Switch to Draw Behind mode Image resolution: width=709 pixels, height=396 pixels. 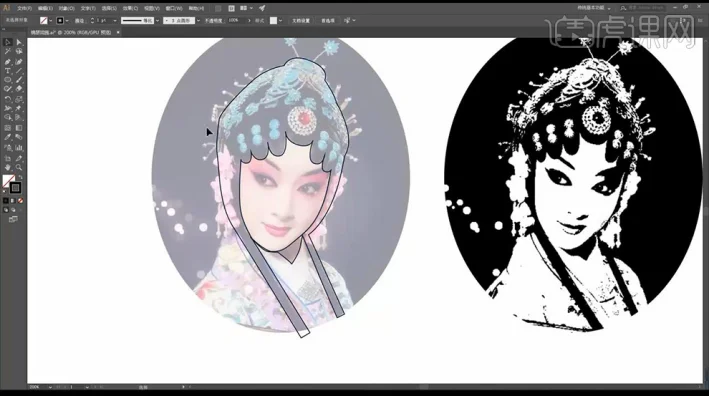pos(13,210)
